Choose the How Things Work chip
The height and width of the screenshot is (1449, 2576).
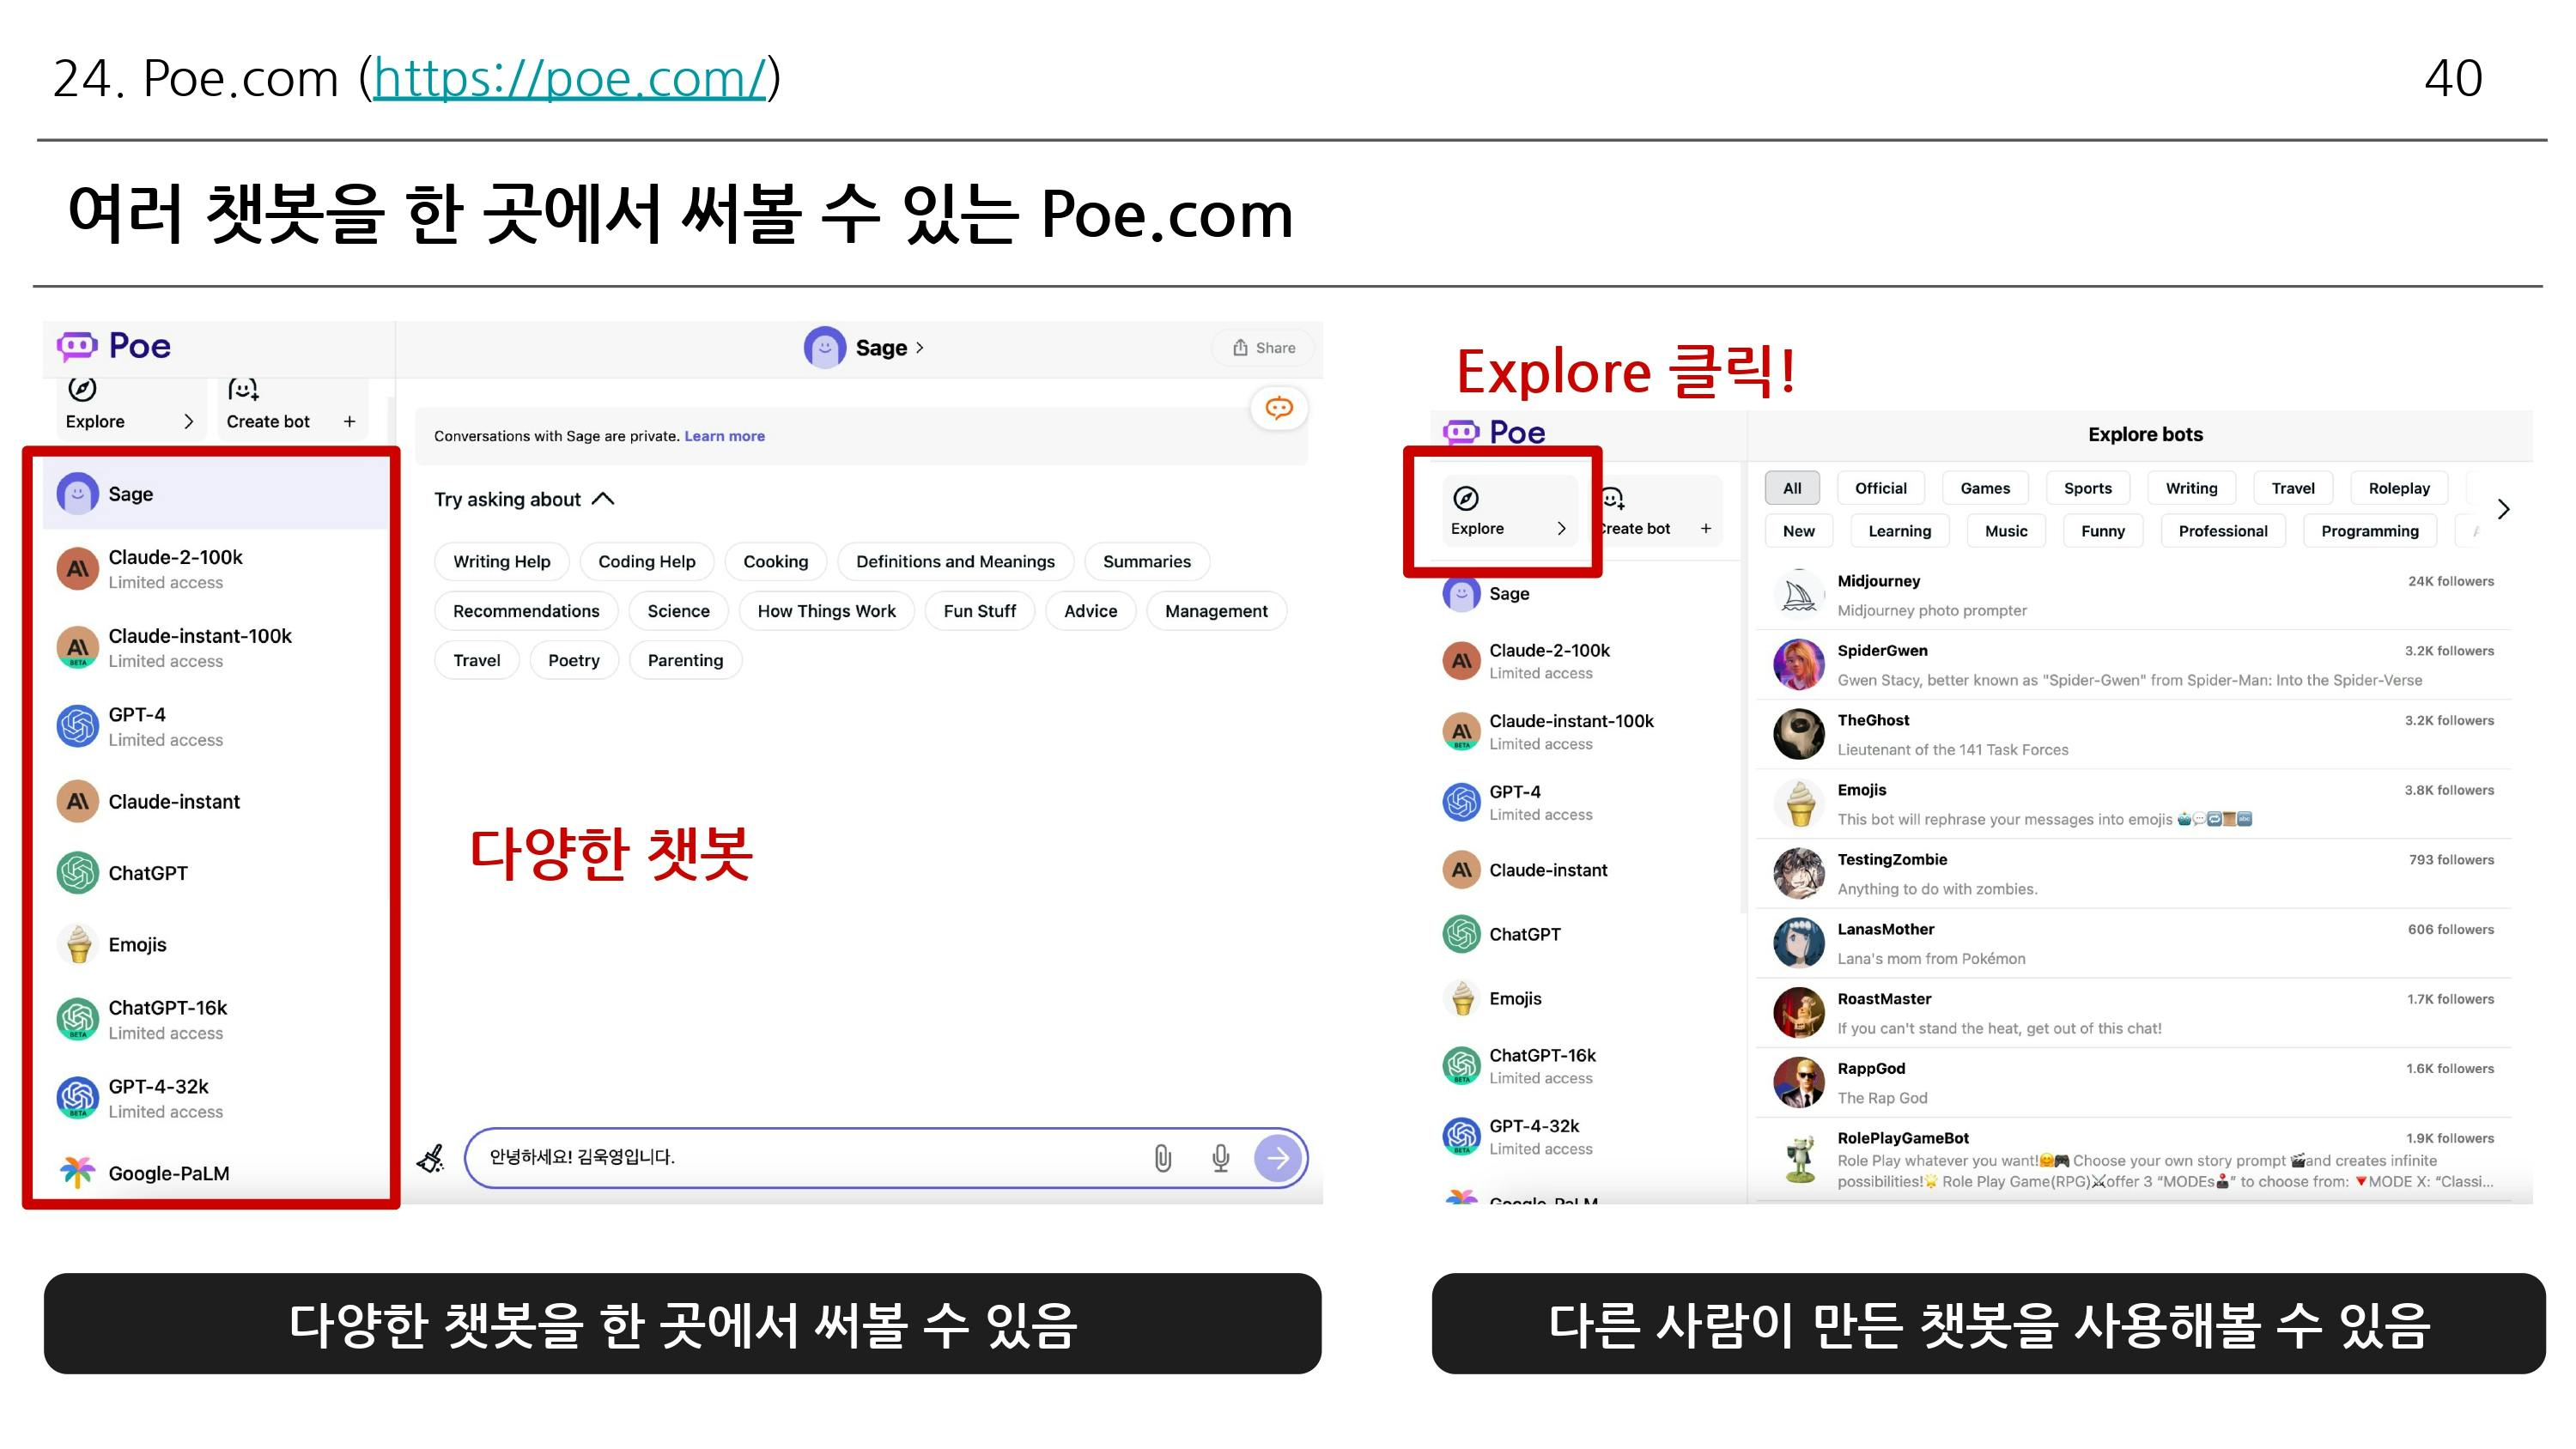(x=826, y=611)
